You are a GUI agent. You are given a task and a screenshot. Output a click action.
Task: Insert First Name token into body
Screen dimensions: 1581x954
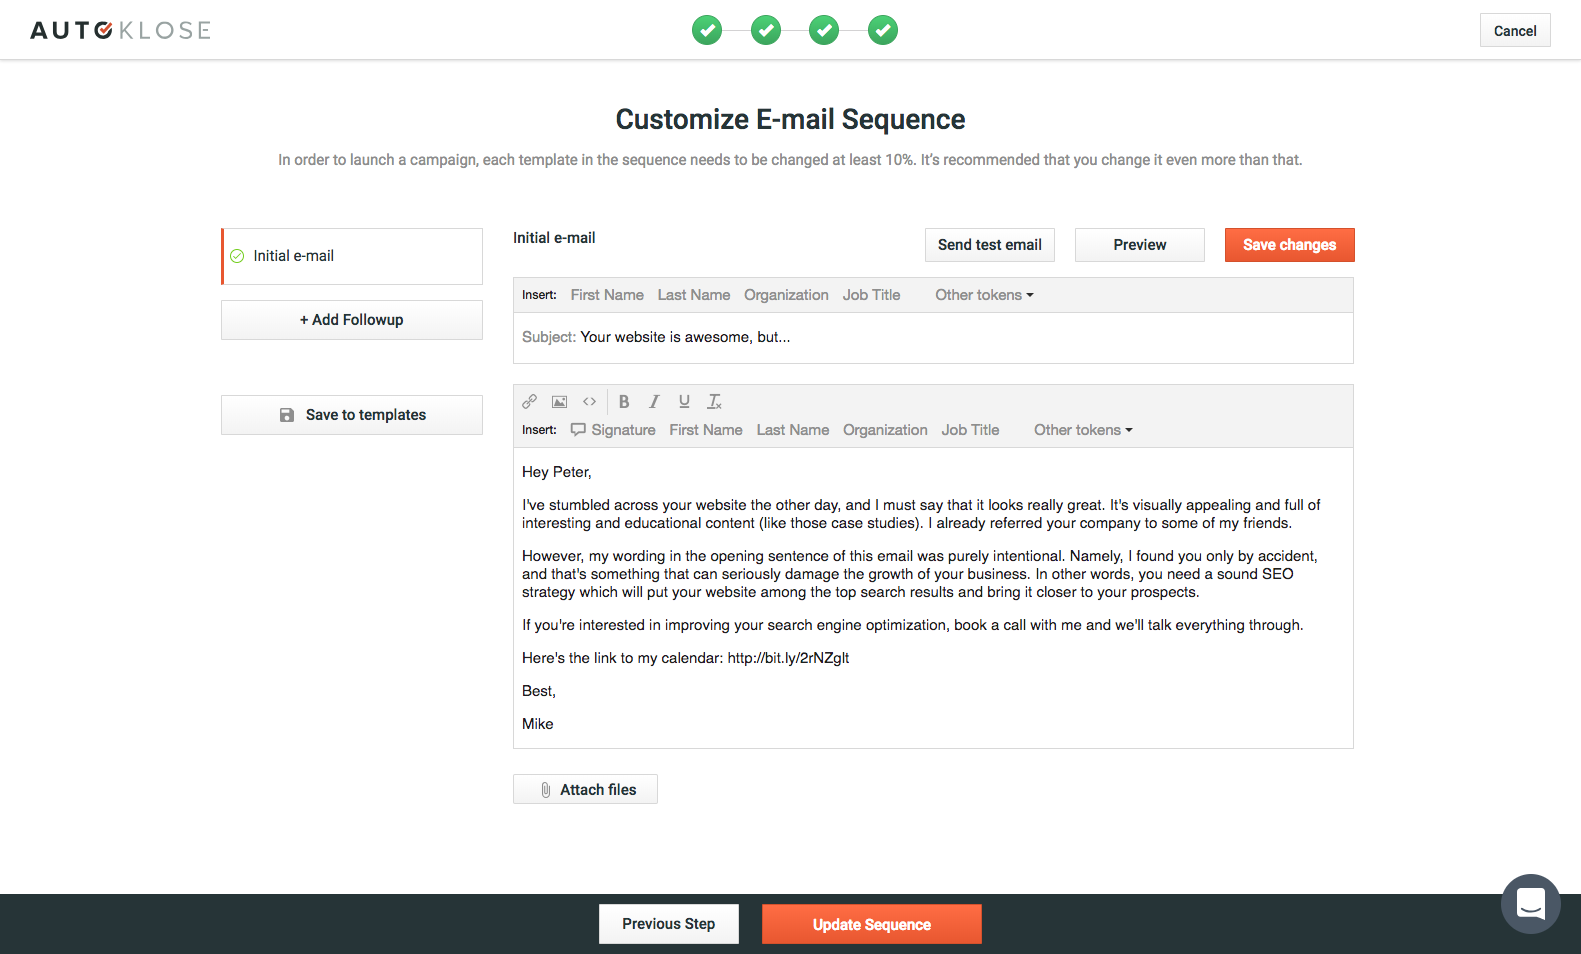pos(706,430)
